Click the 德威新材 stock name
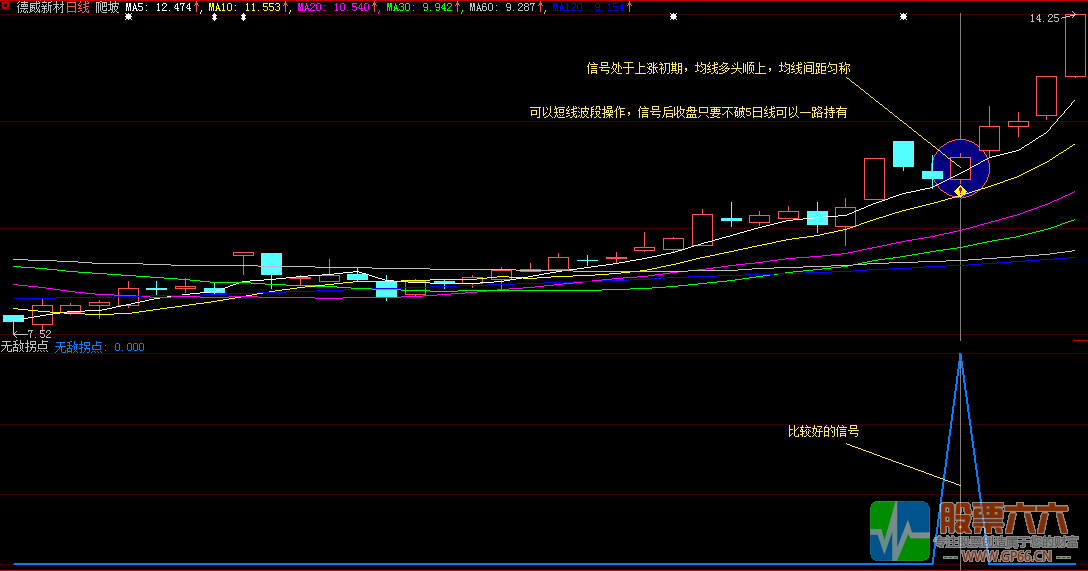 point(40,8)
